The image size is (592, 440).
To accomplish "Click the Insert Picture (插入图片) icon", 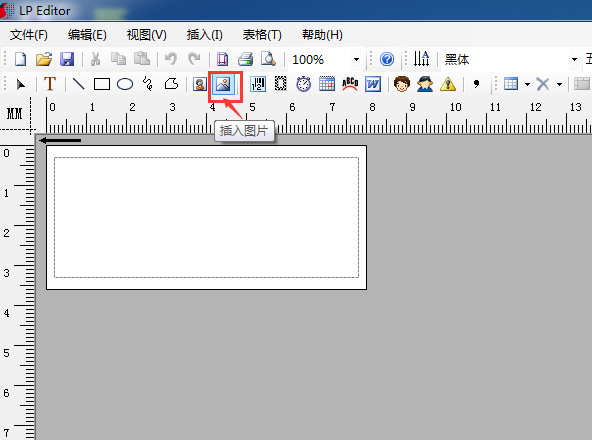I will click(x=223, y=84).
